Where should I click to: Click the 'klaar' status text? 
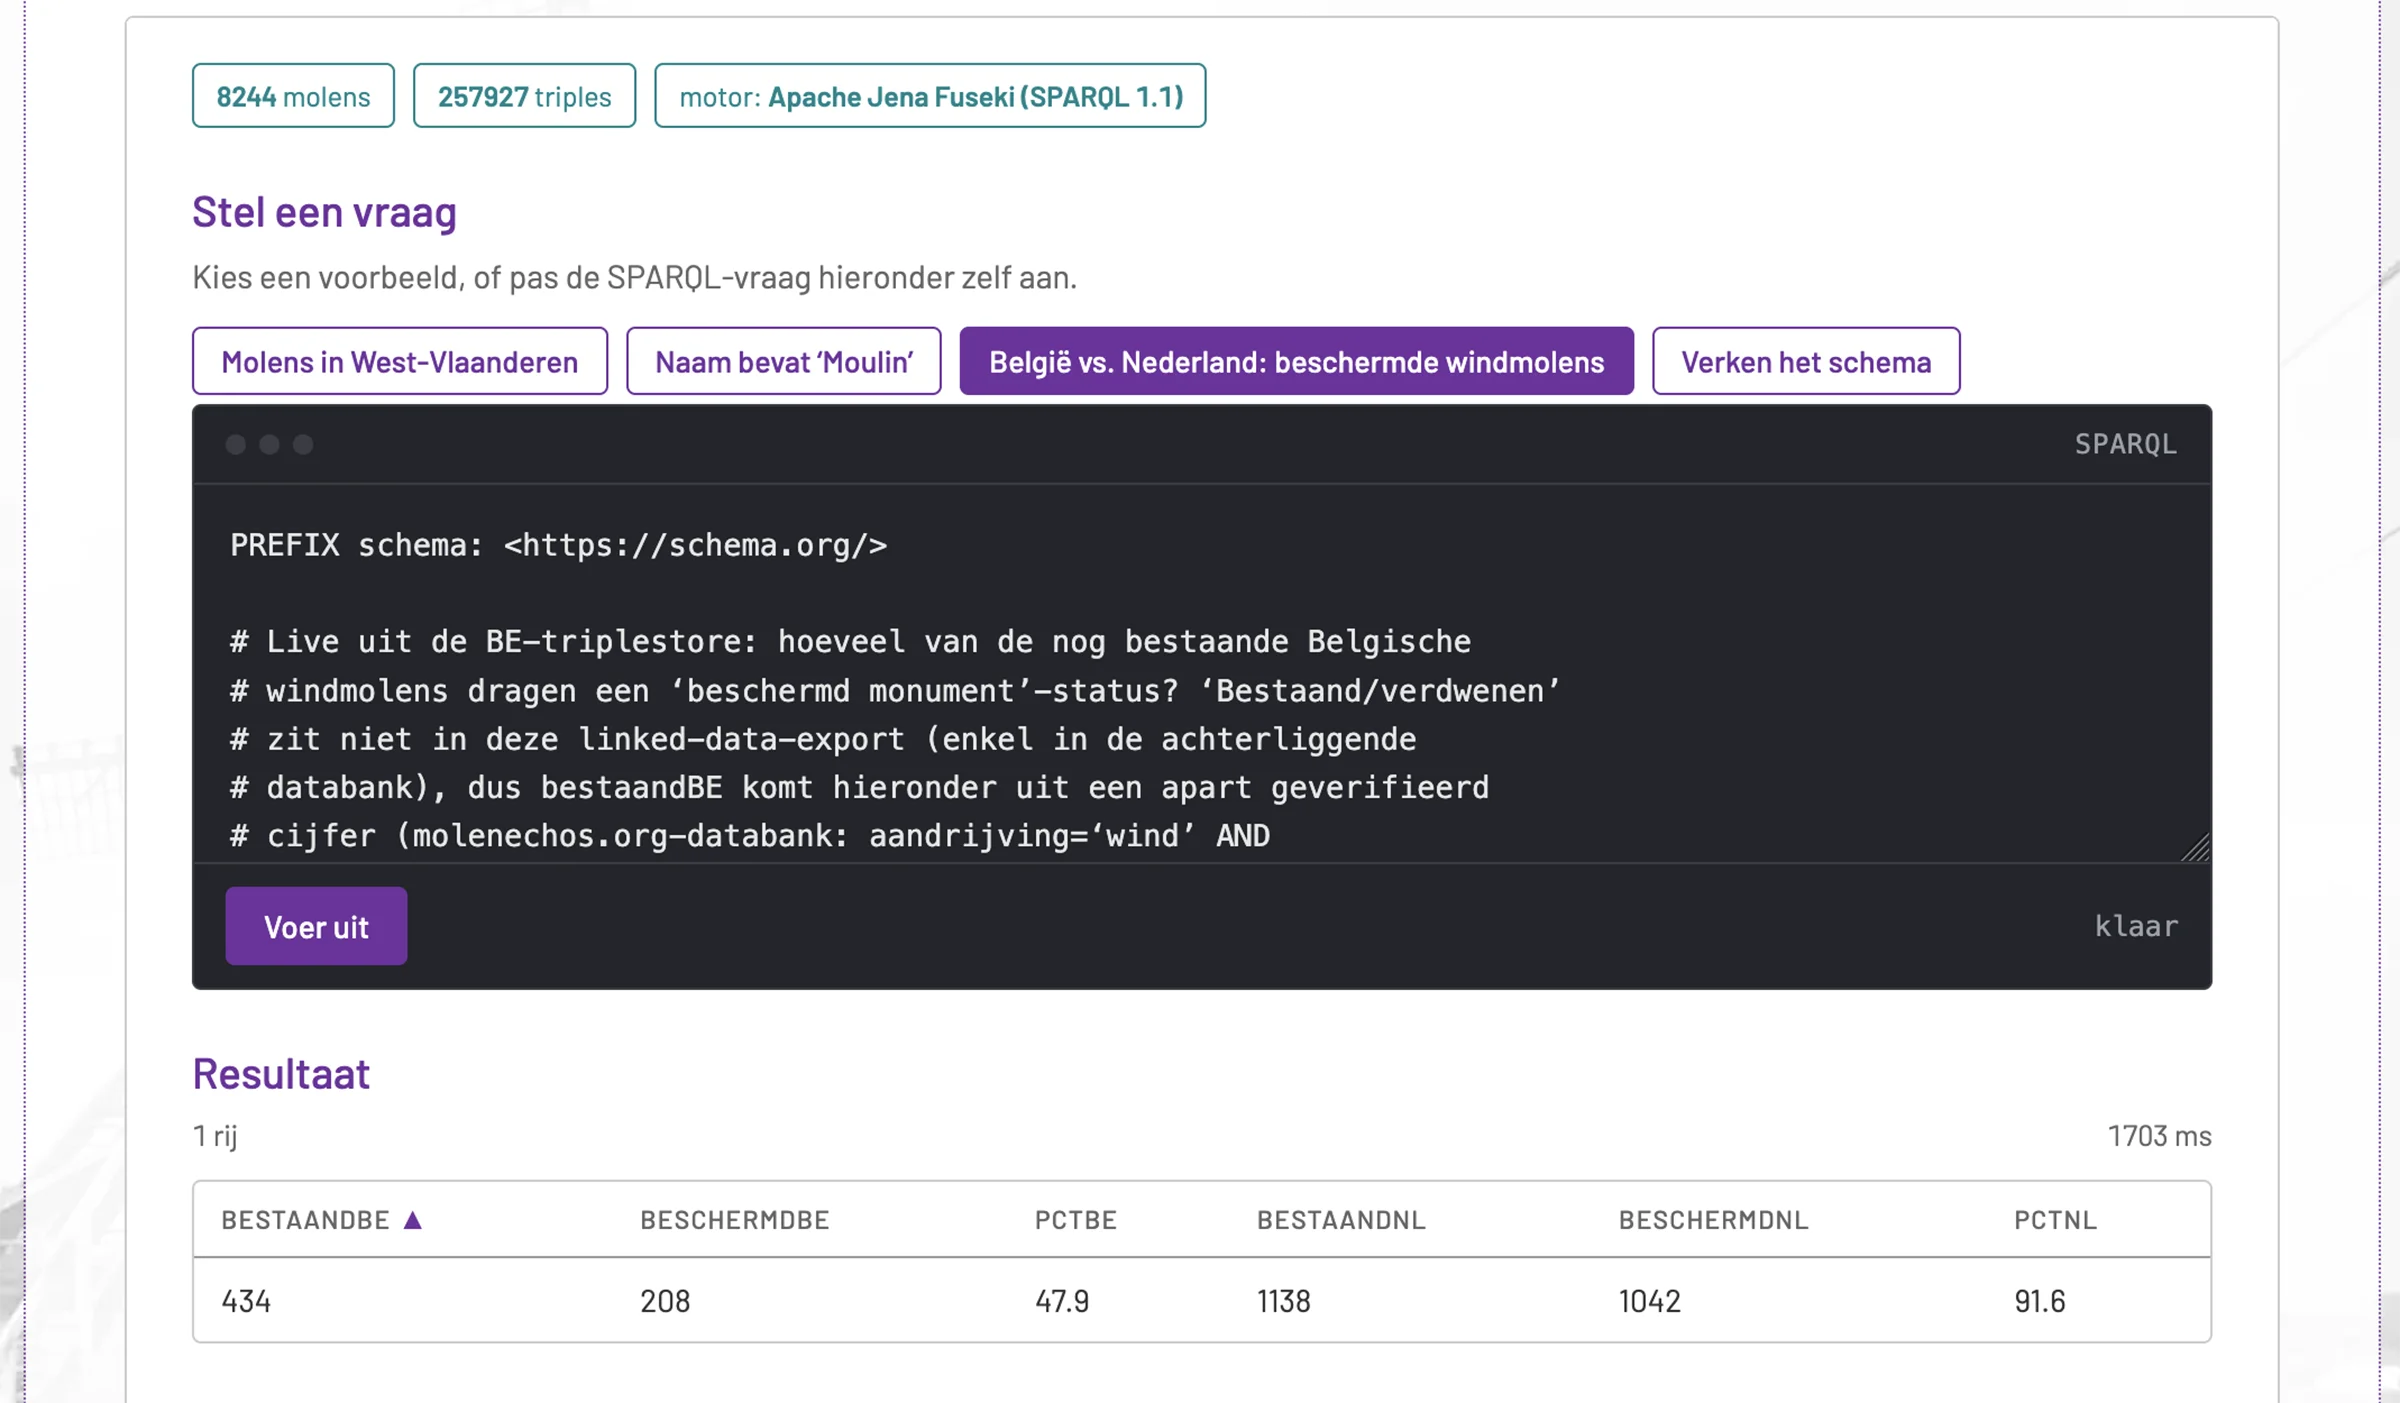coord(2136,926)
